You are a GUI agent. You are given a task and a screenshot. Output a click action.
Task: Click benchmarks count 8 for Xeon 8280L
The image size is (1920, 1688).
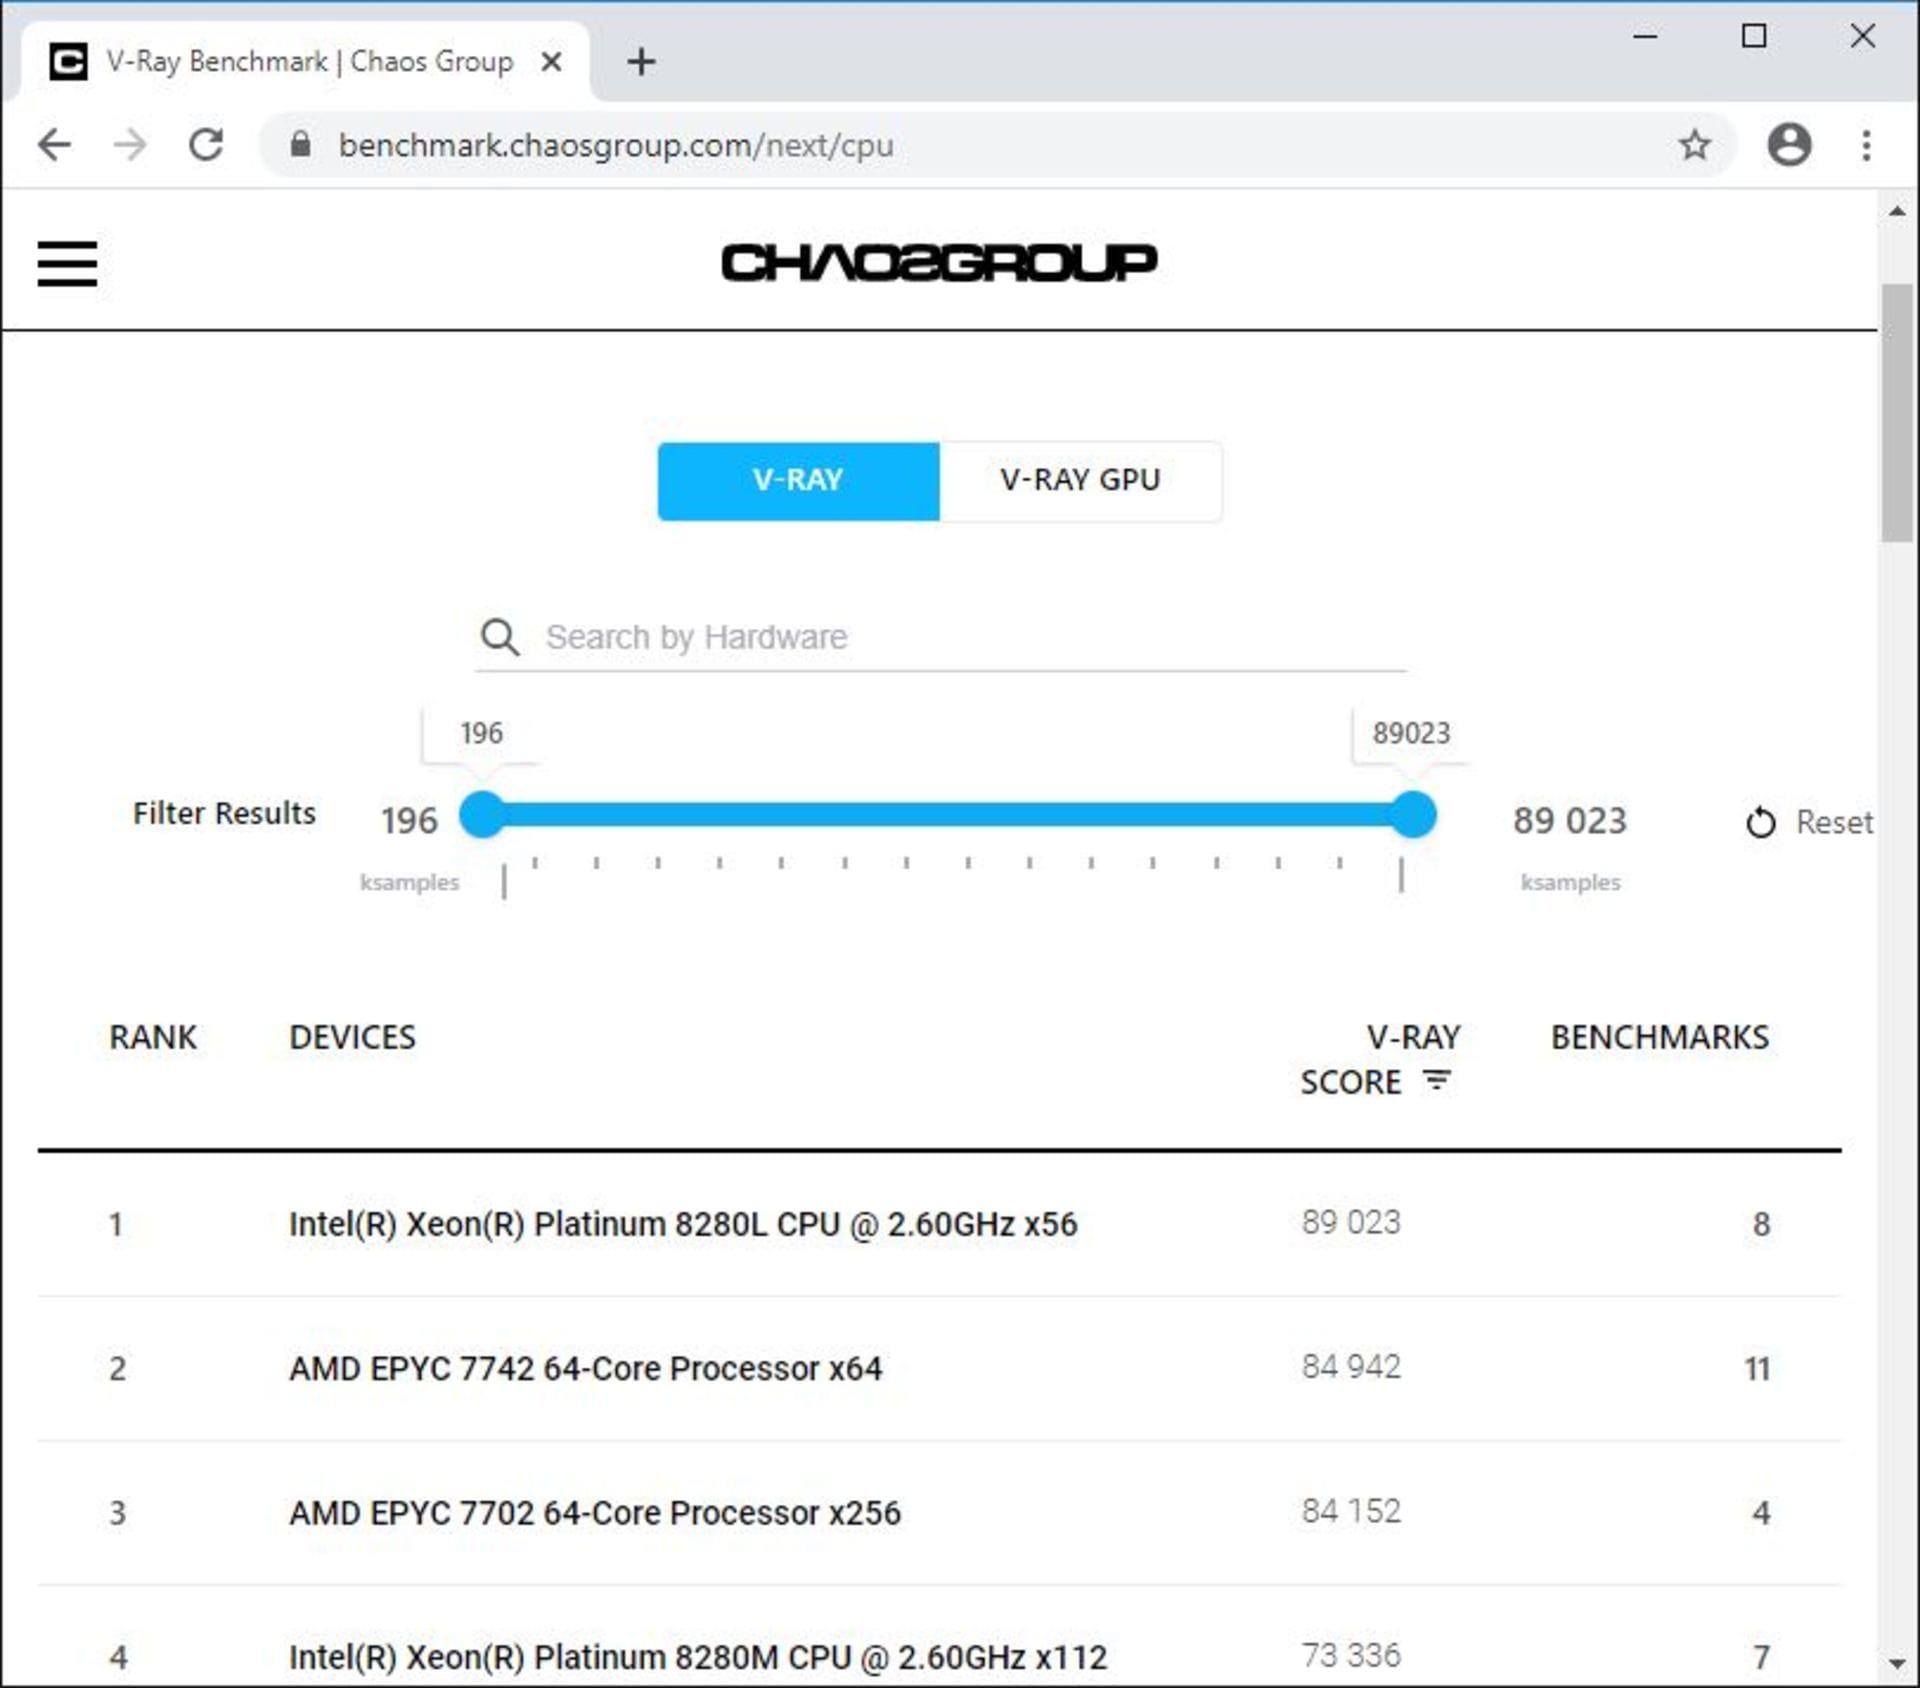1761,1224
